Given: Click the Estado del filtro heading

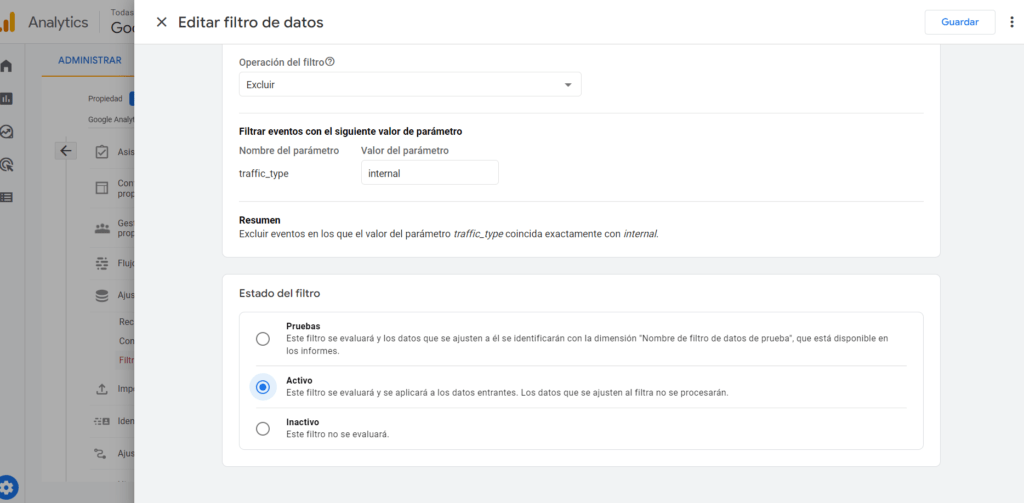Looking at the screenshot, I should click(x=280, y=294).
